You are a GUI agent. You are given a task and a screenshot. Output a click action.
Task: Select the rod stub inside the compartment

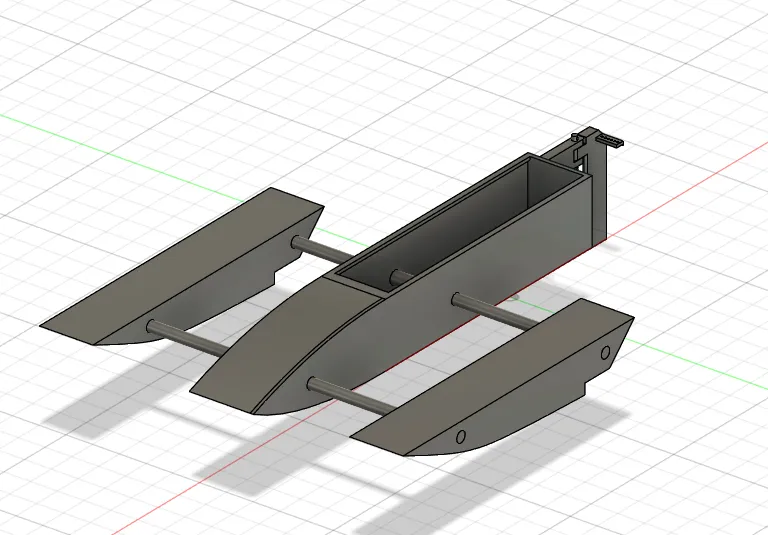pos(402,277)
